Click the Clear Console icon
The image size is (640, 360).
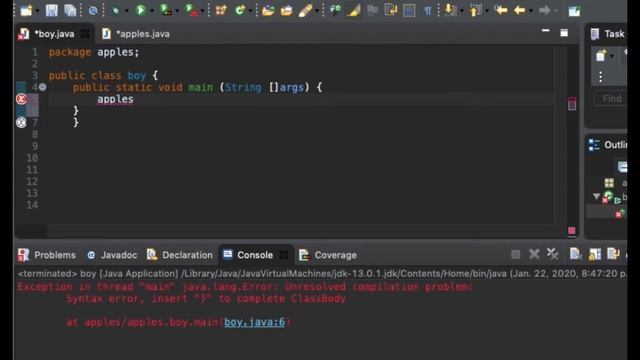tap(576, 254)
